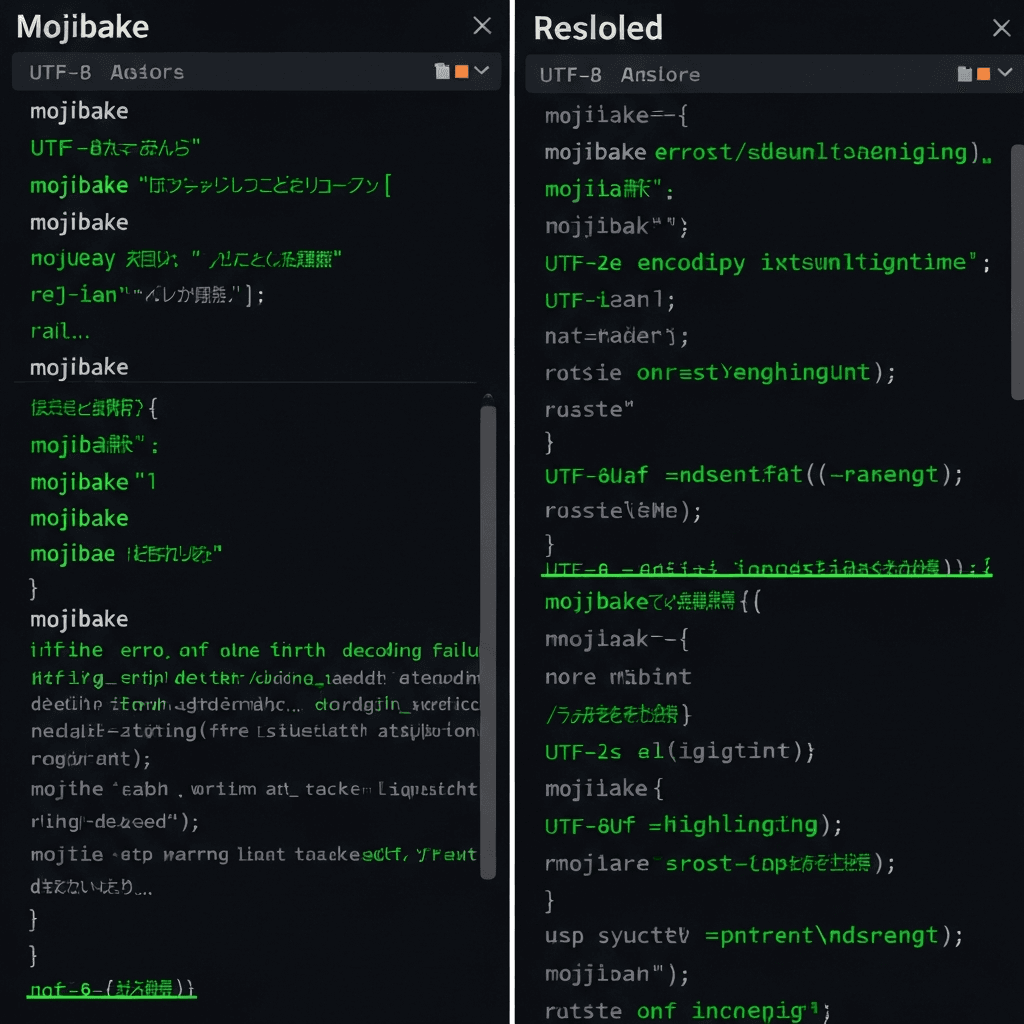Close the Mojibake panel
The image size is (1024, 1024).
tap(482, 26)
